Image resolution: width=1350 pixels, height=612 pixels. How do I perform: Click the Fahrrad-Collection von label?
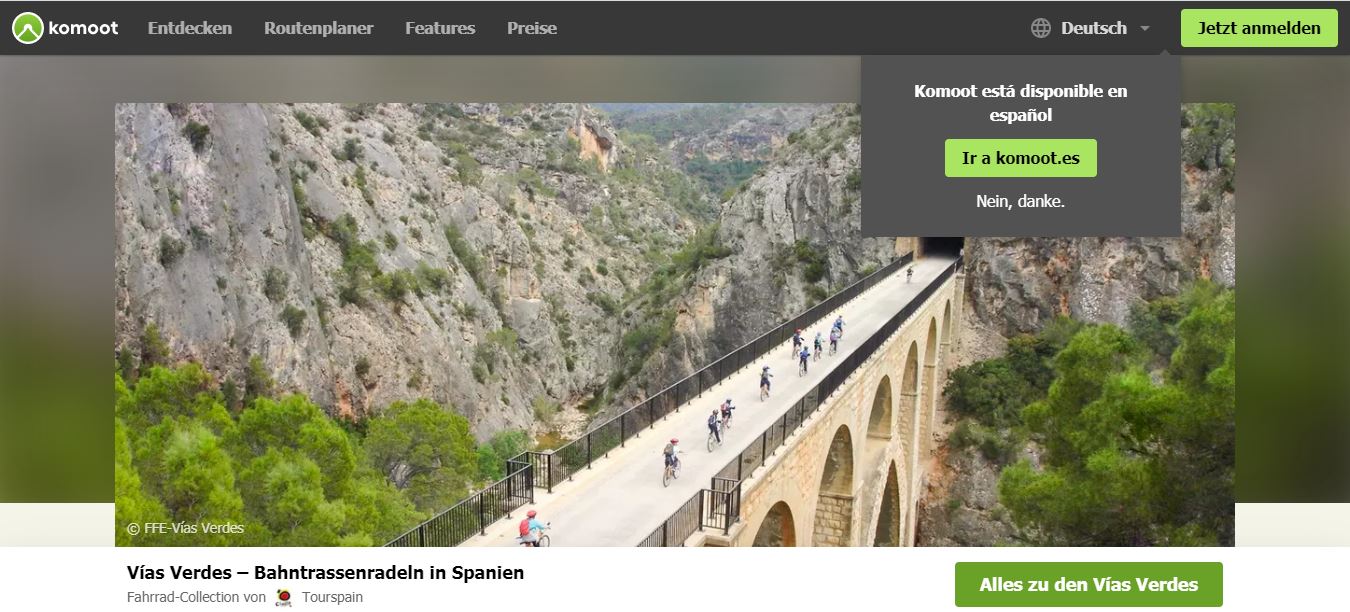(196, 597)
